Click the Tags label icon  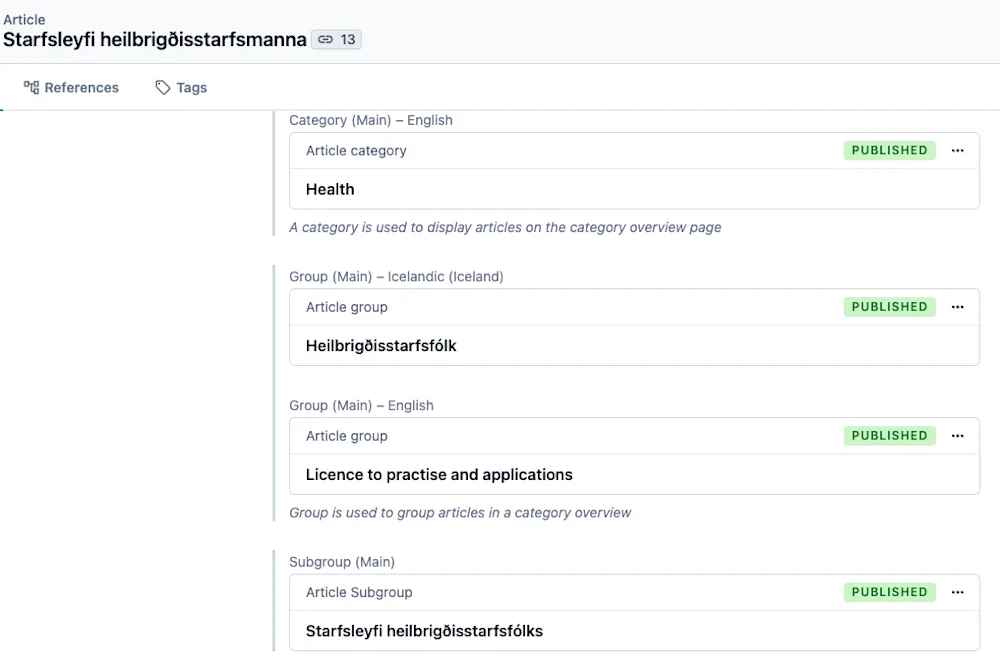163,88
